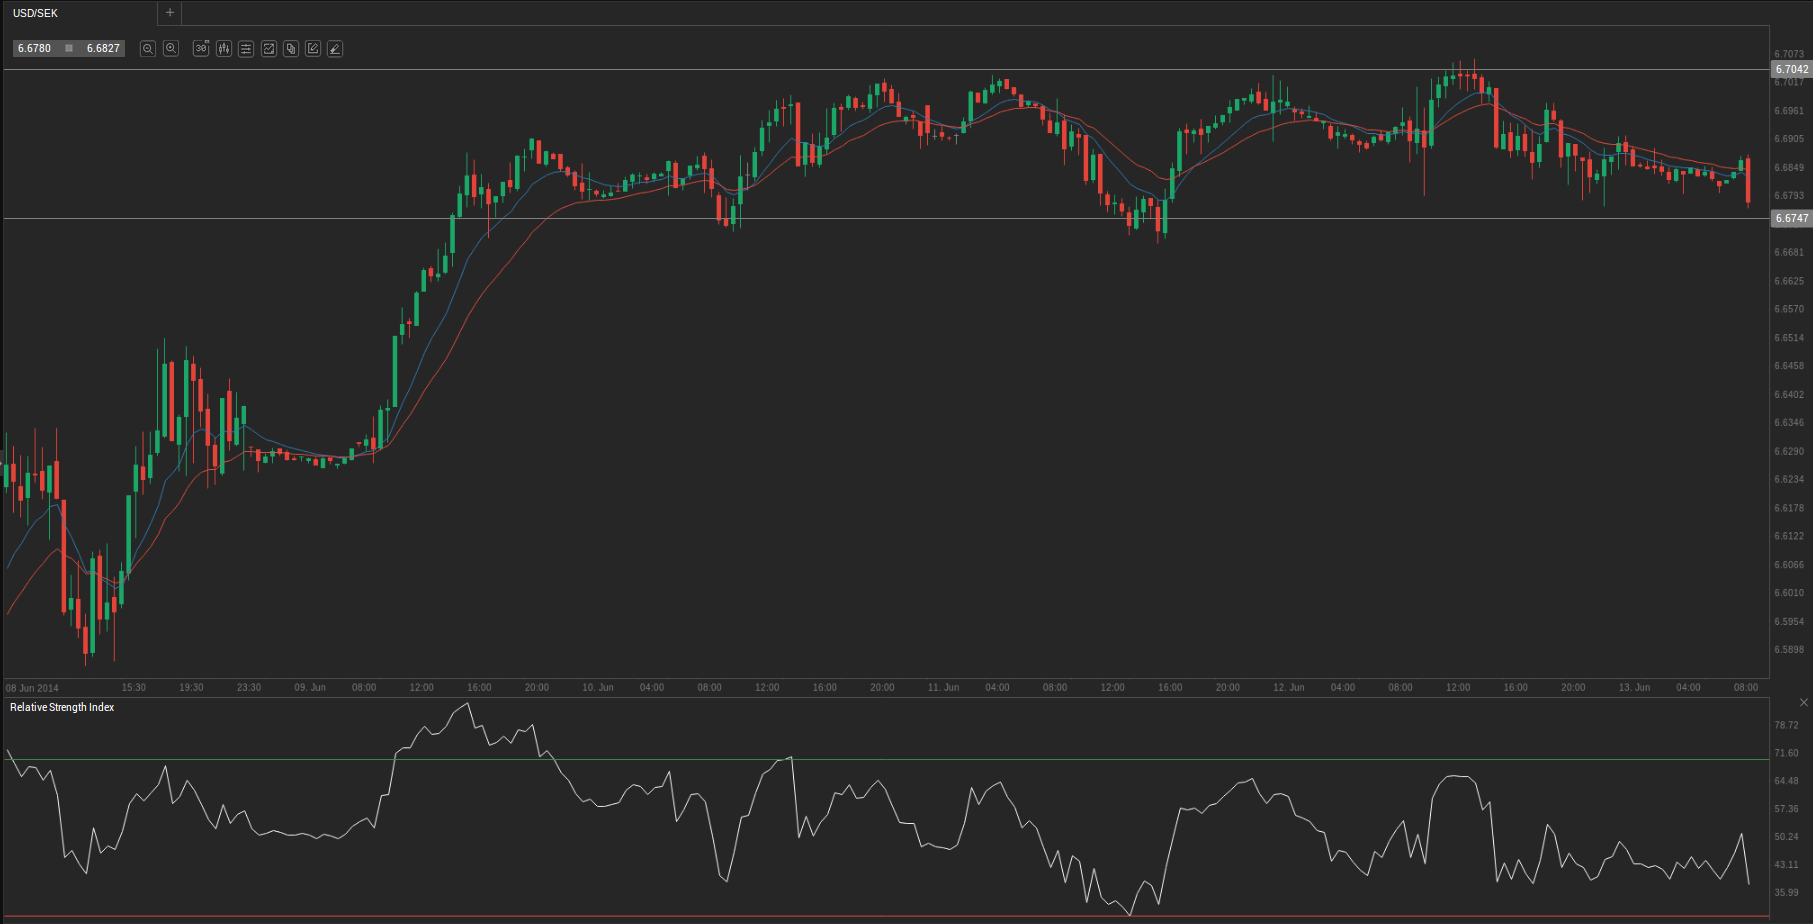This screenshot has width=1813, height=924.
Task: Click the square between bid and ask prices
Action: pyautogui.click(x=69, y=49)
